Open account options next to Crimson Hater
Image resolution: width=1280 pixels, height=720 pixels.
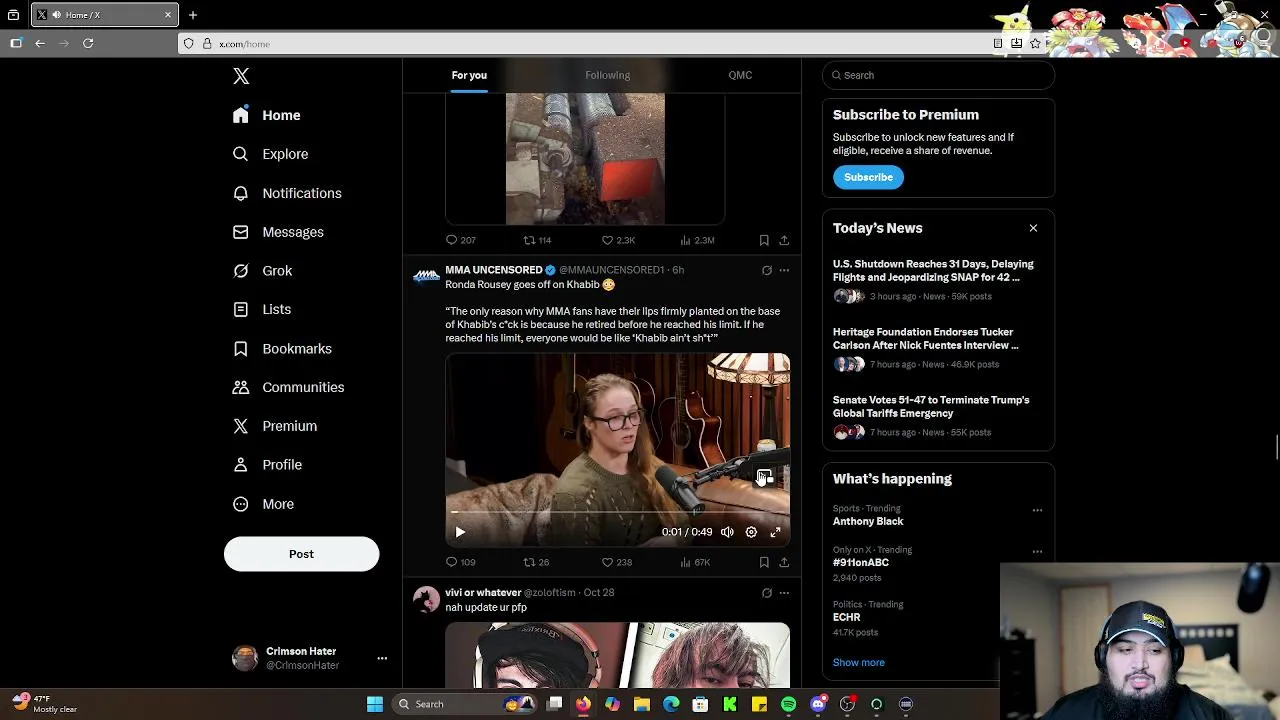[x=382, y=658]
